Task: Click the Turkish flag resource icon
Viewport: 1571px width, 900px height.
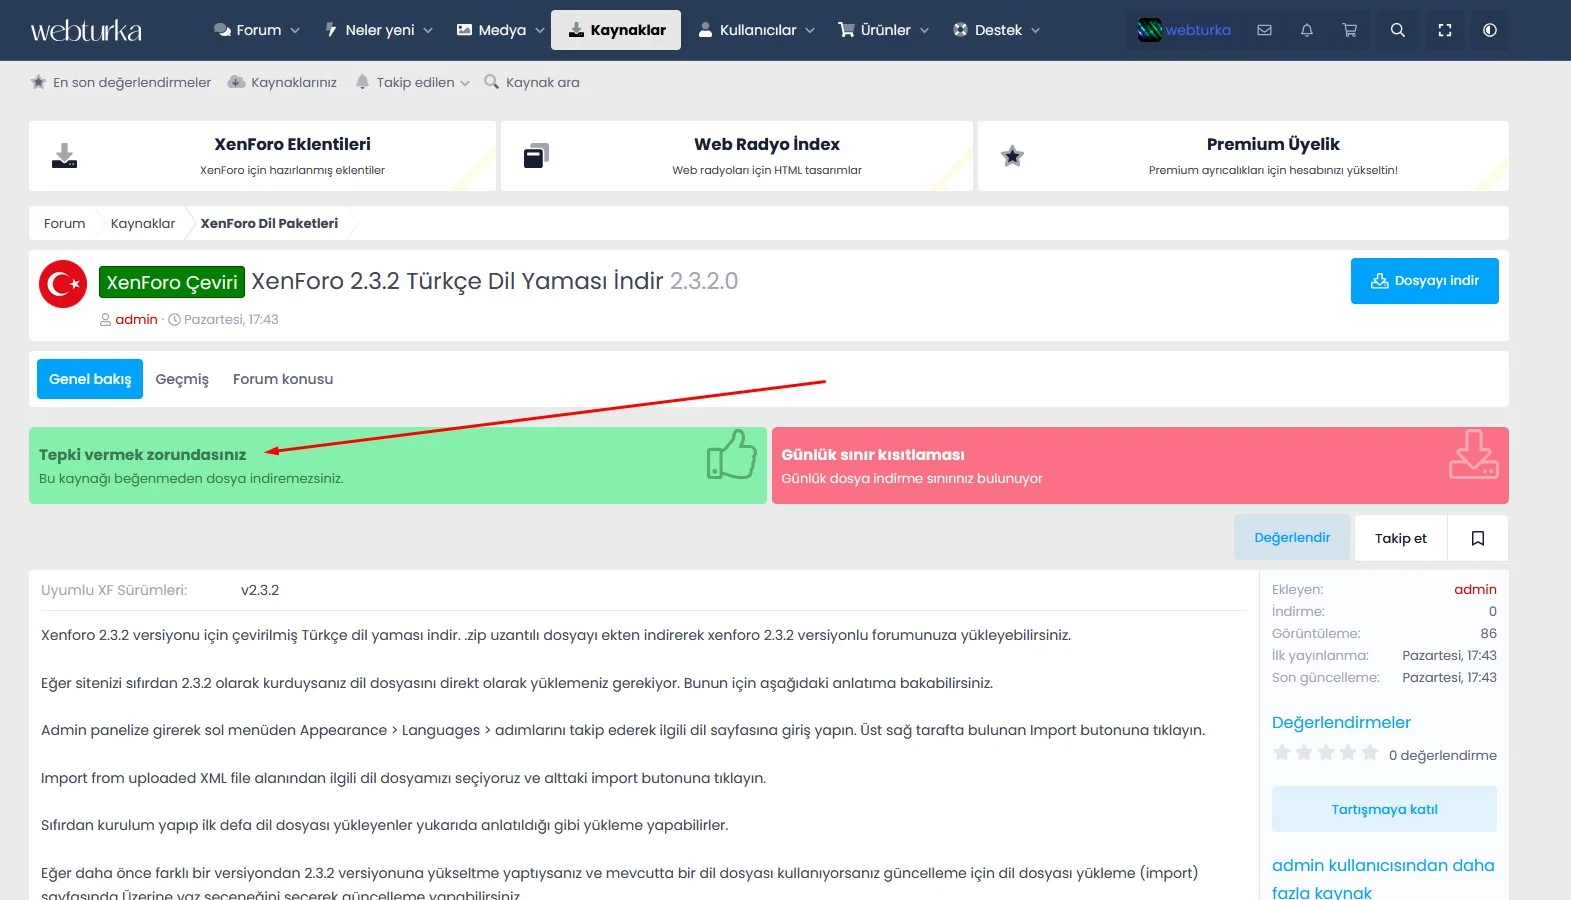Action: [63, 284]
